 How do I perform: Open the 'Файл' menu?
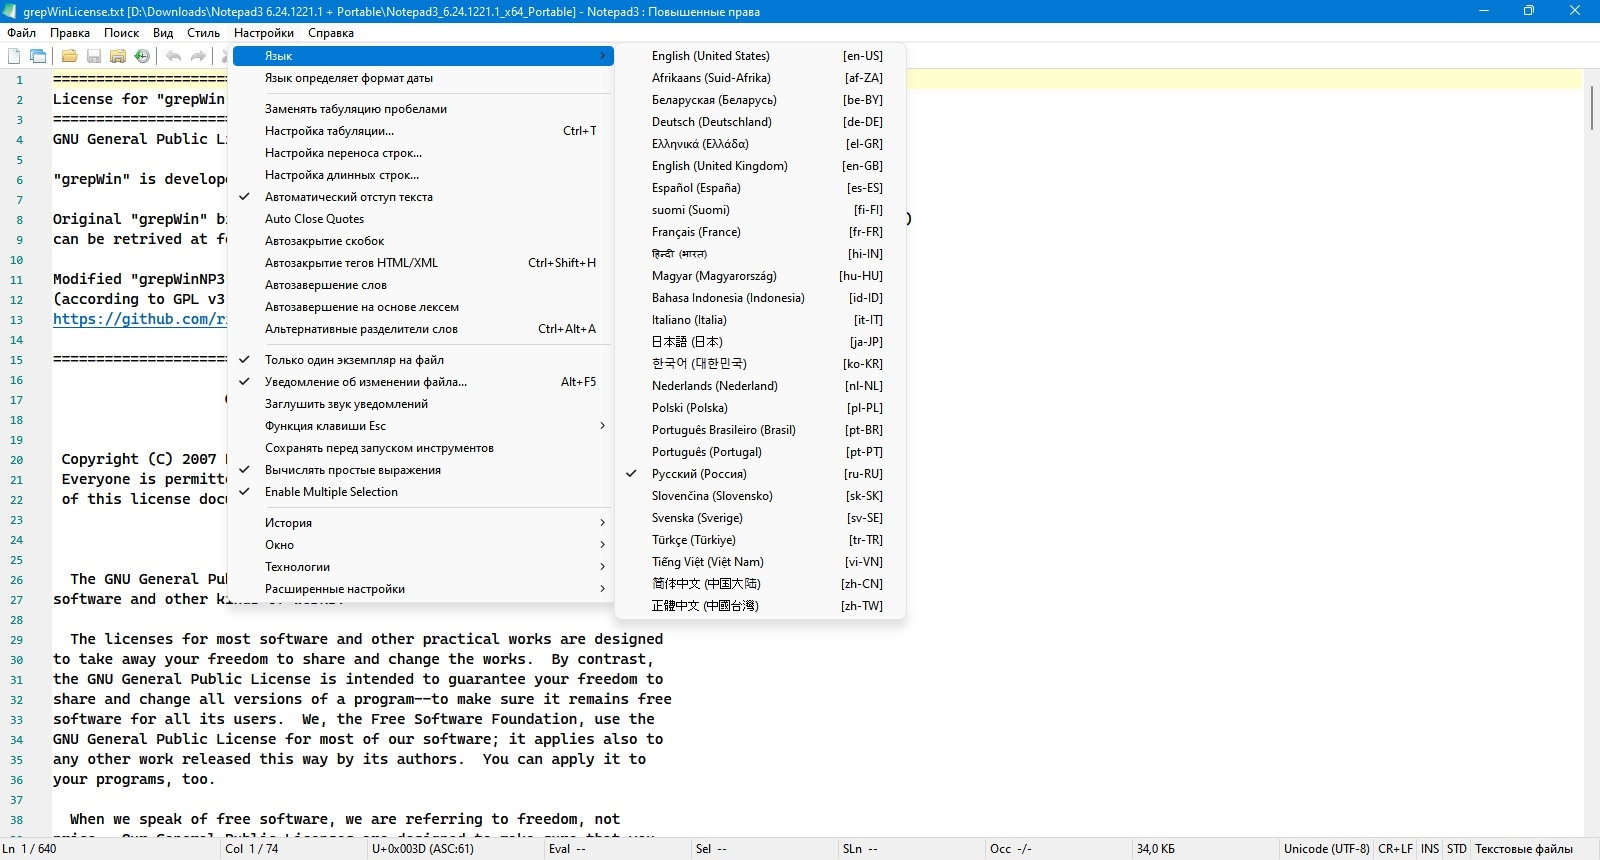pos(21,33)
